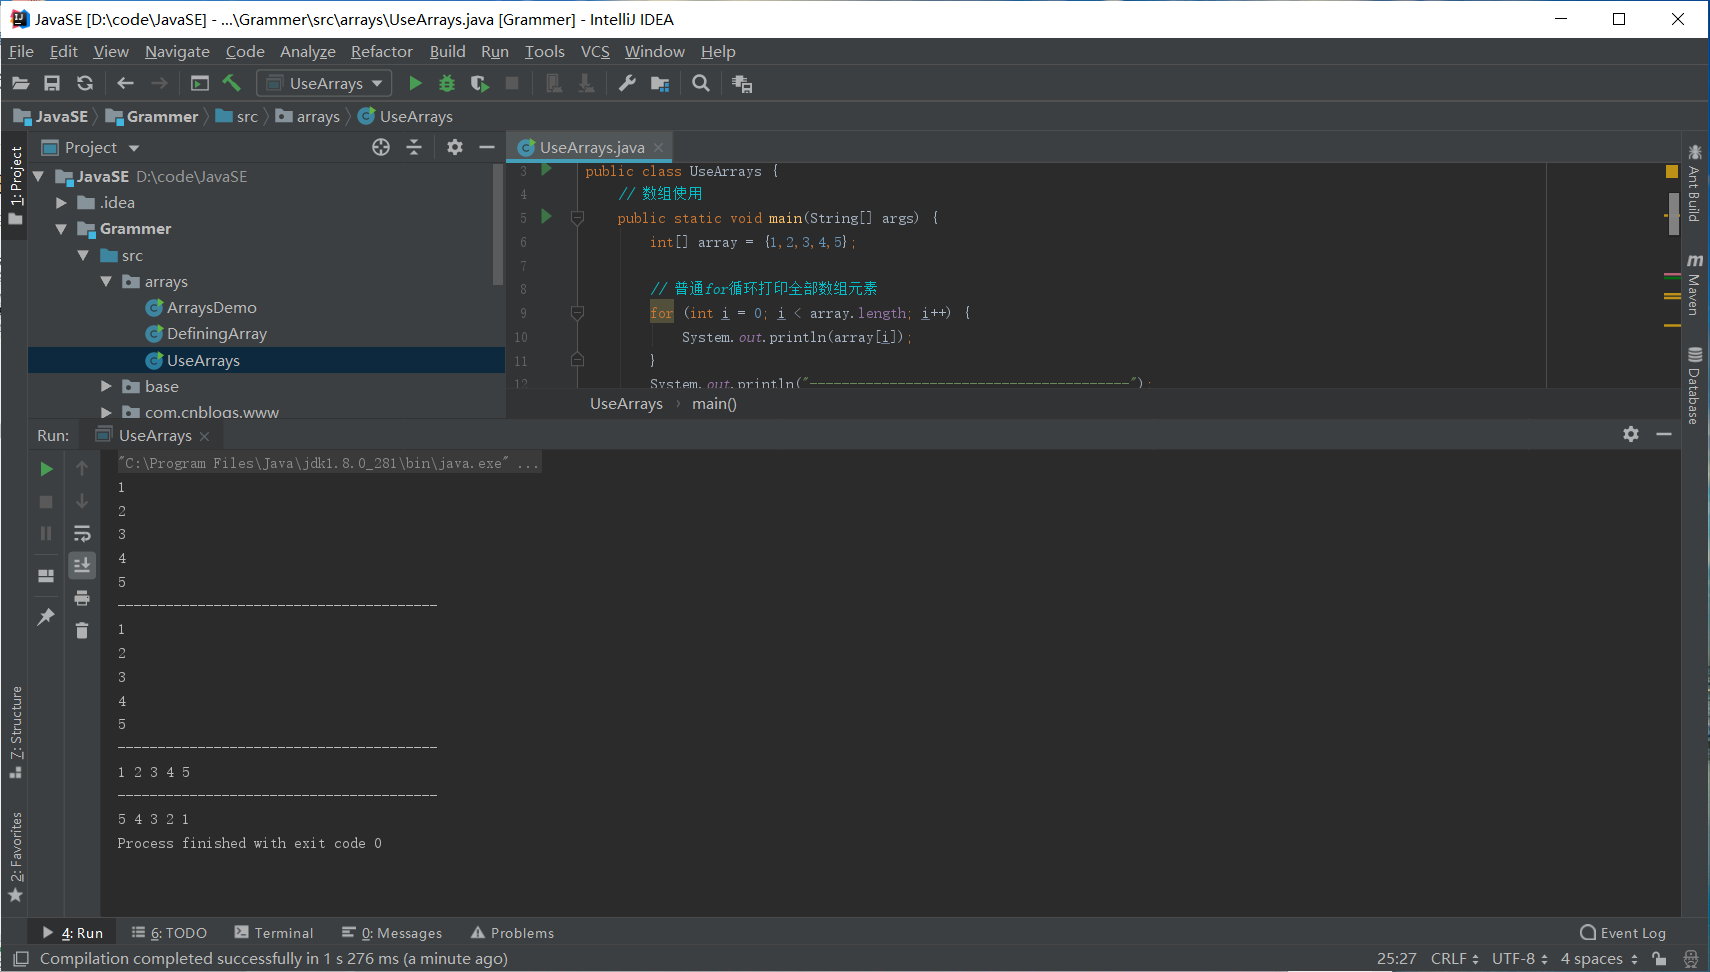Switch to the Terminal tool window tab

point(274,933)
